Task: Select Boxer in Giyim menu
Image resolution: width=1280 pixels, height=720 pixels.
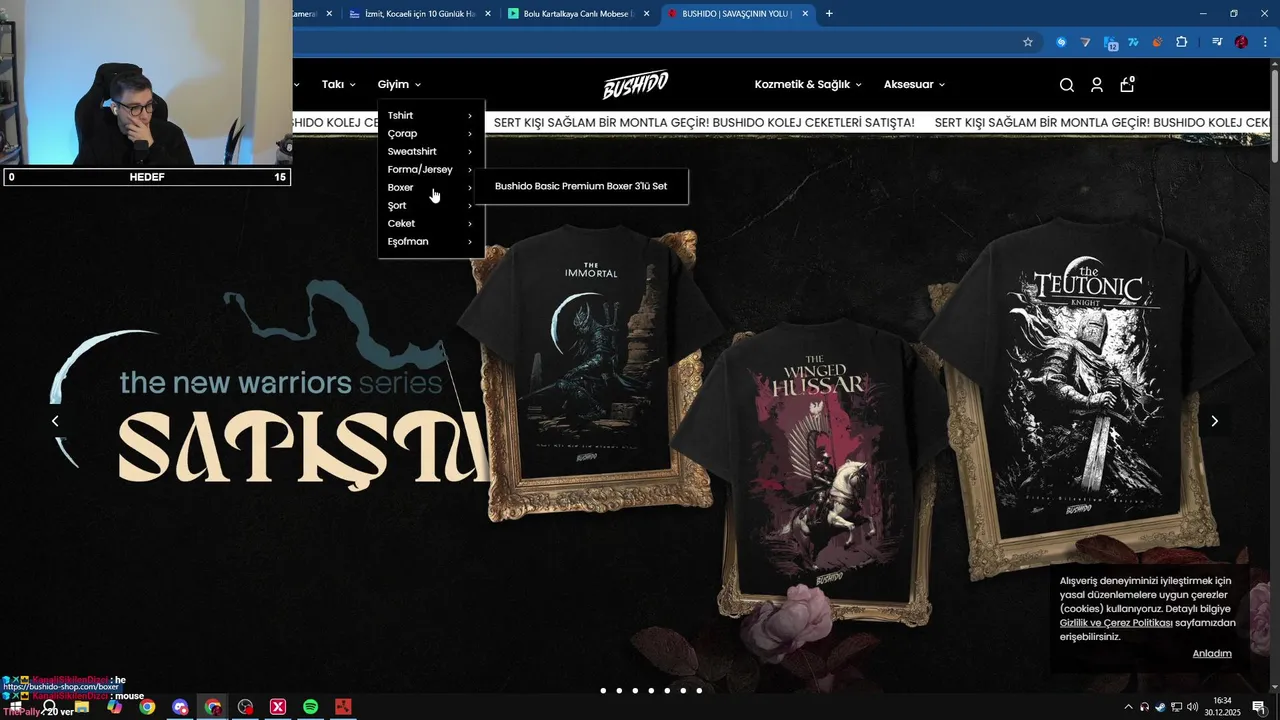Action: [x=401, y=188]
